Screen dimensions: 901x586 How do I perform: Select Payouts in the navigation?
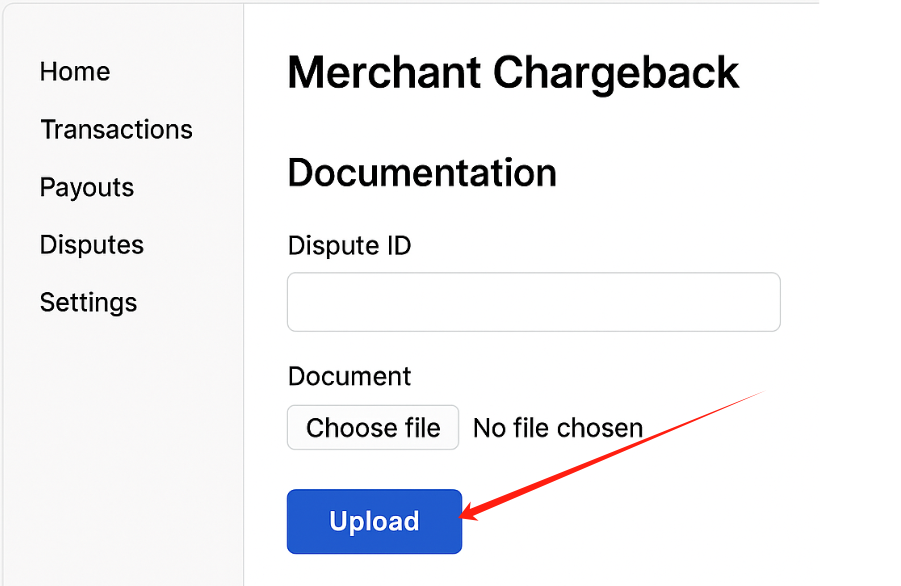tap(87, 188)
